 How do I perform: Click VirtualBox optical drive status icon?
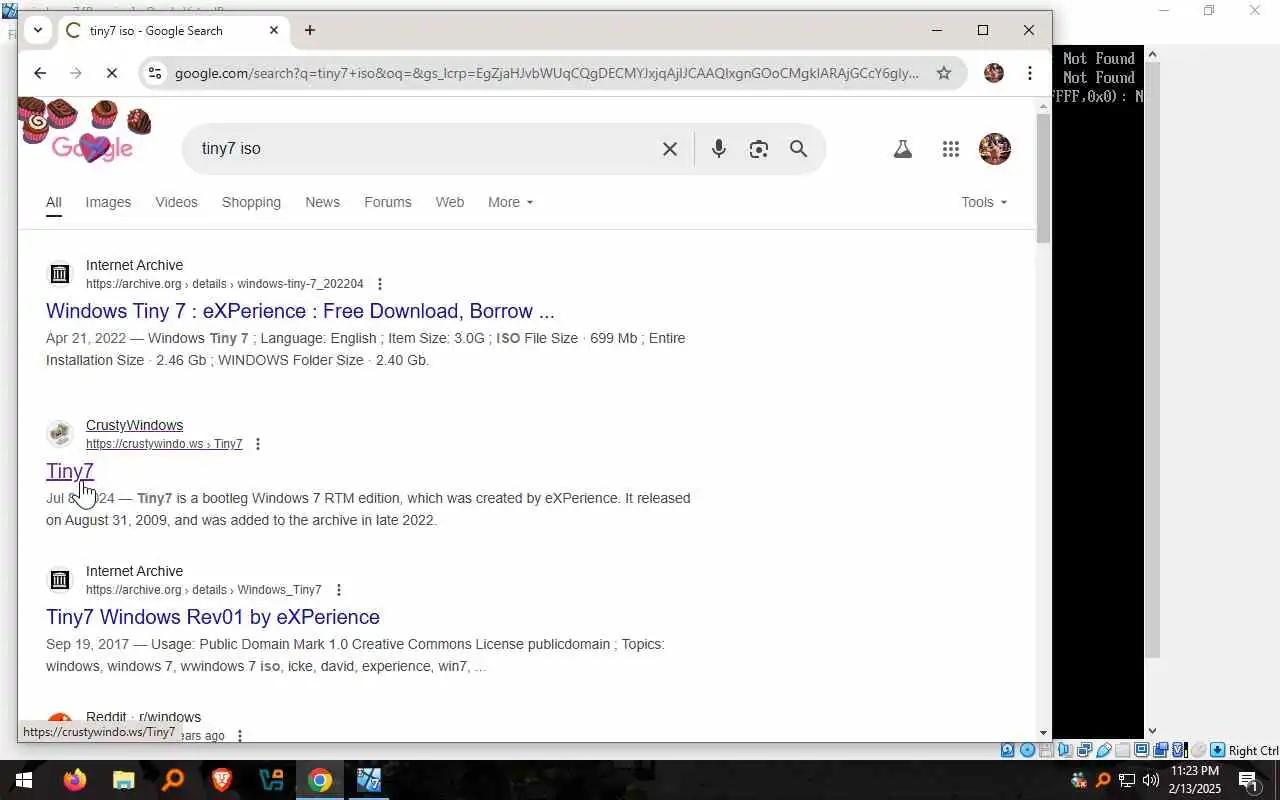pos(1027,750)
